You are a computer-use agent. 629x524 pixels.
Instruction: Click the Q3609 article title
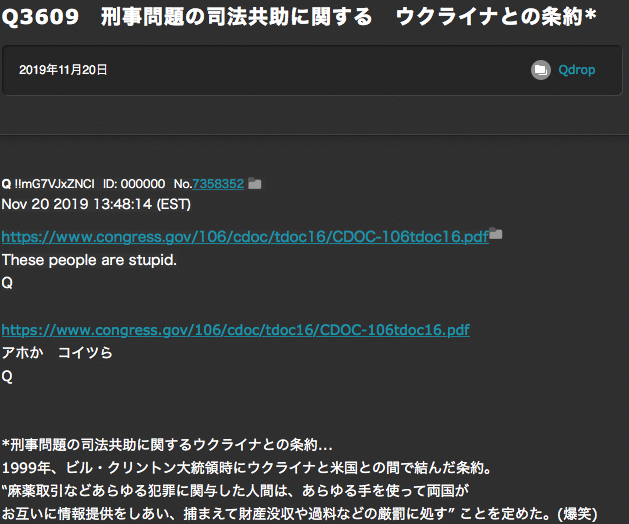coord(299,17)
